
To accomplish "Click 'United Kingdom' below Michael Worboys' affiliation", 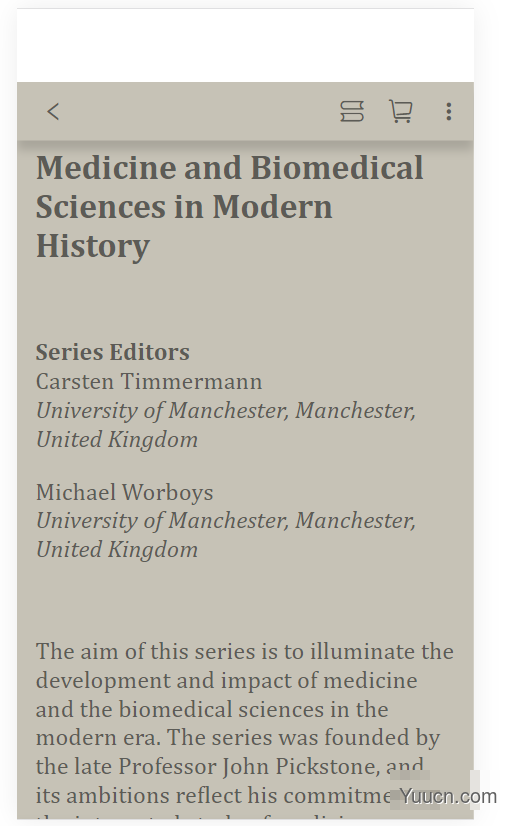I will point(117,549).
